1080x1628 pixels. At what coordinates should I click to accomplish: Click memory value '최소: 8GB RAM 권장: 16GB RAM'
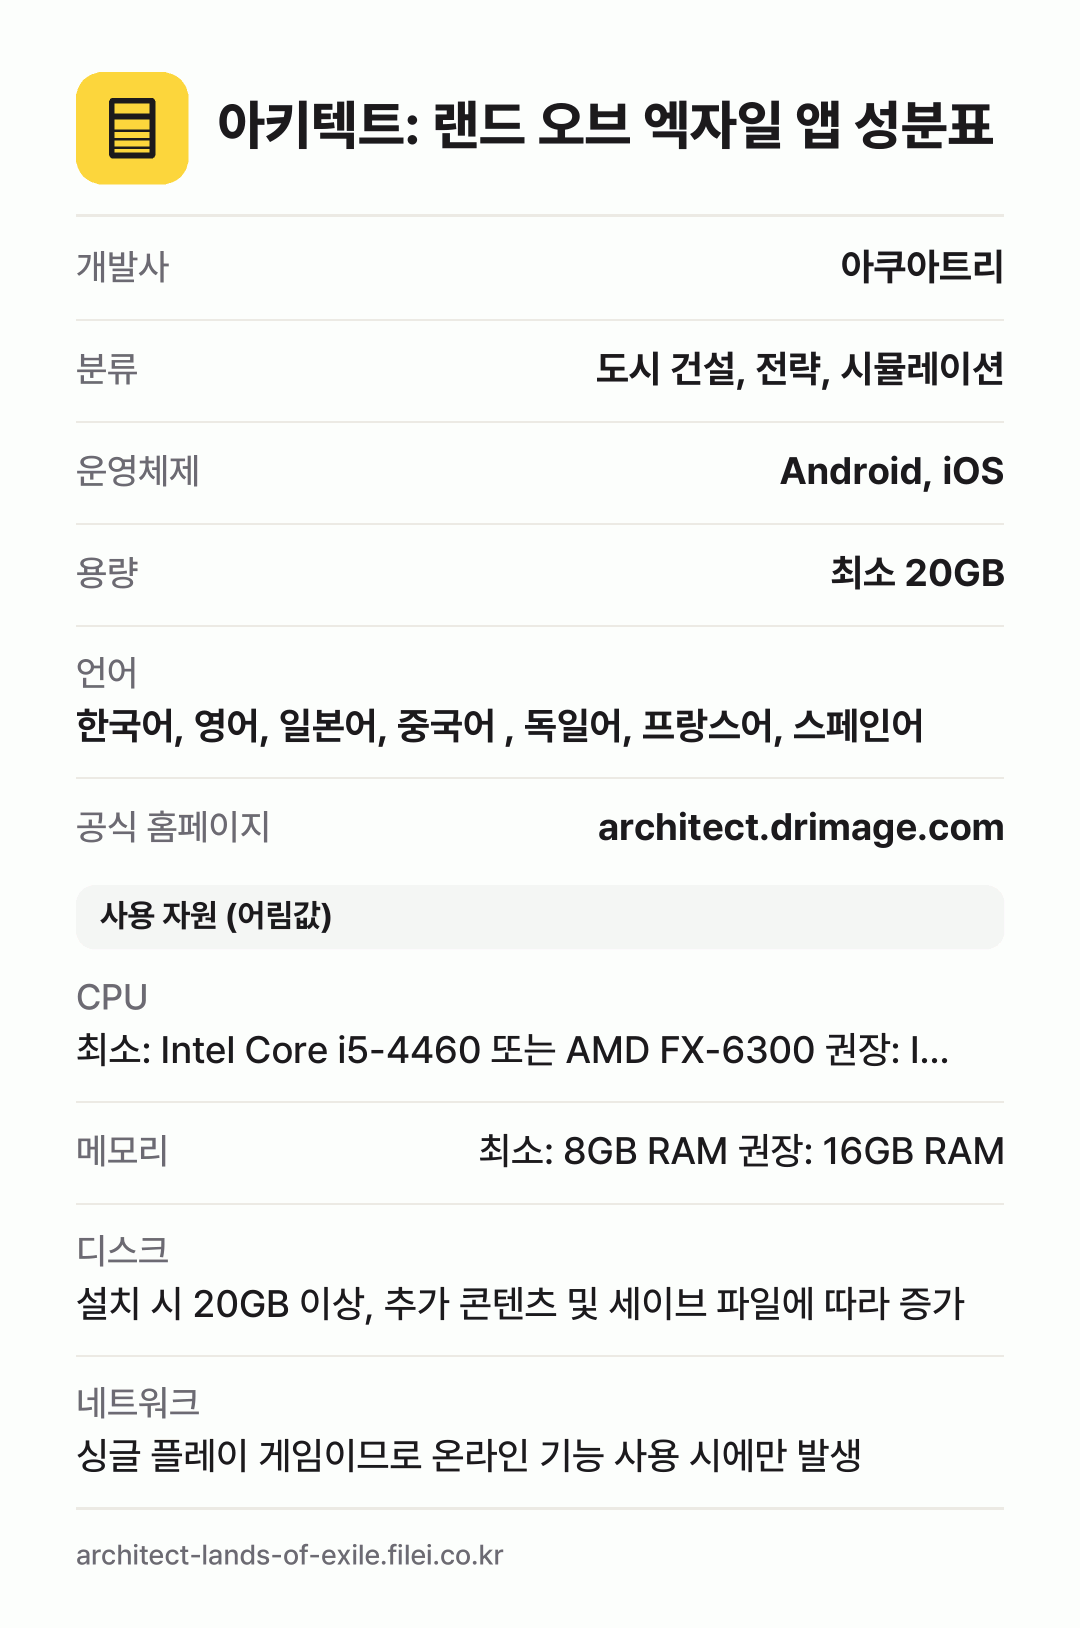[741, 1152]
